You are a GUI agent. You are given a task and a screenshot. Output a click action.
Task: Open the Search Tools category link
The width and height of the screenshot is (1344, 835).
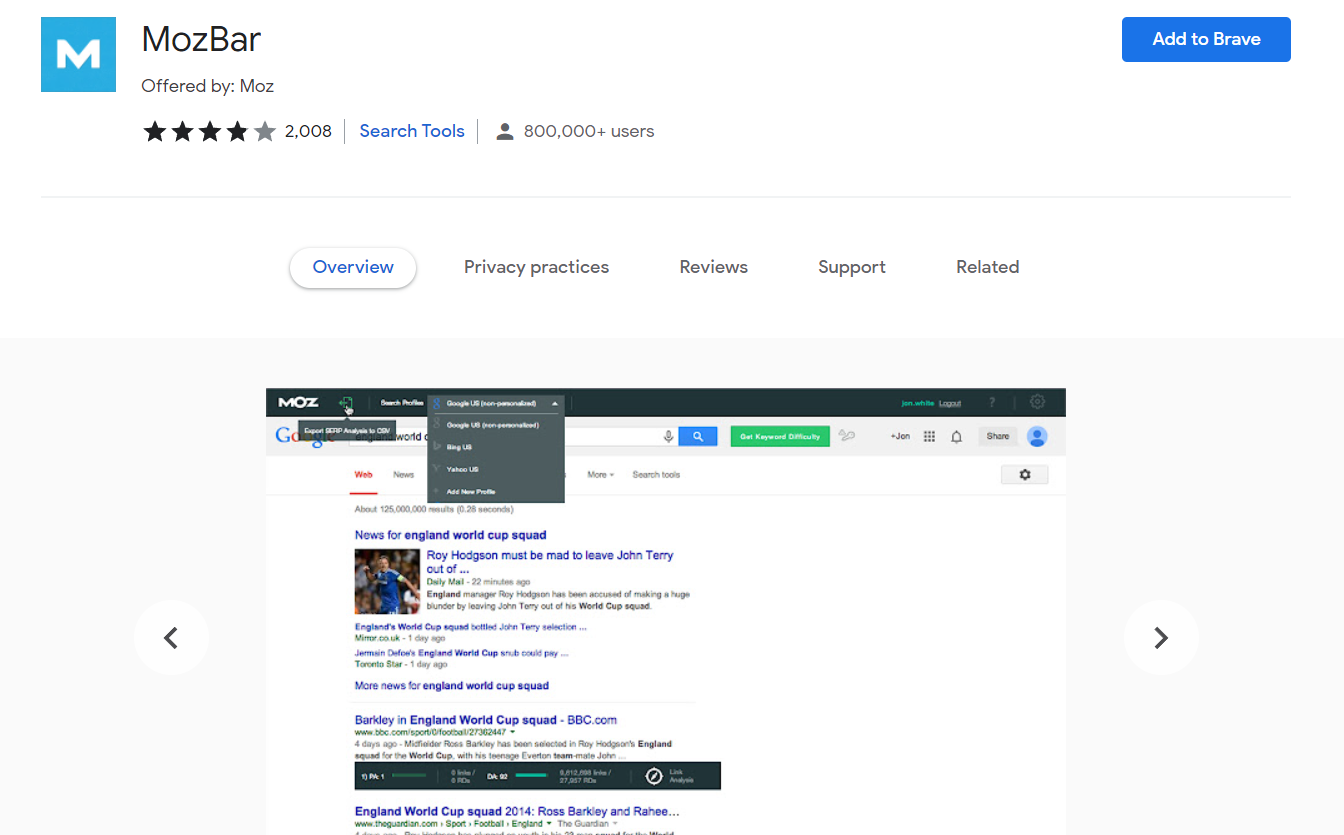click(412, 131)
